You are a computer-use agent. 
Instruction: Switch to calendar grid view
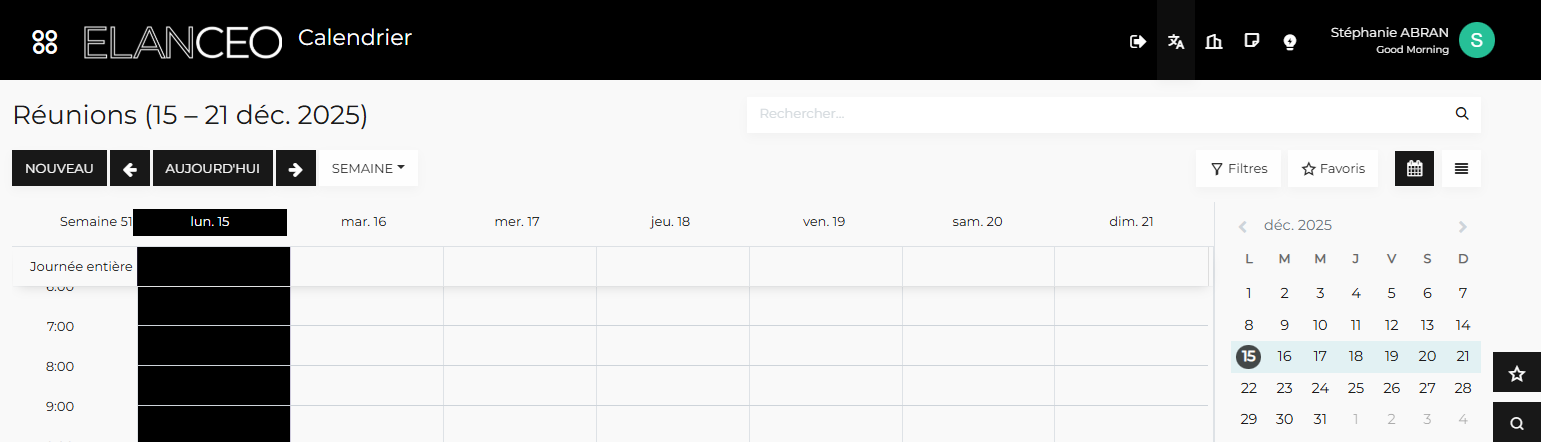click(x=1415, y=168)
